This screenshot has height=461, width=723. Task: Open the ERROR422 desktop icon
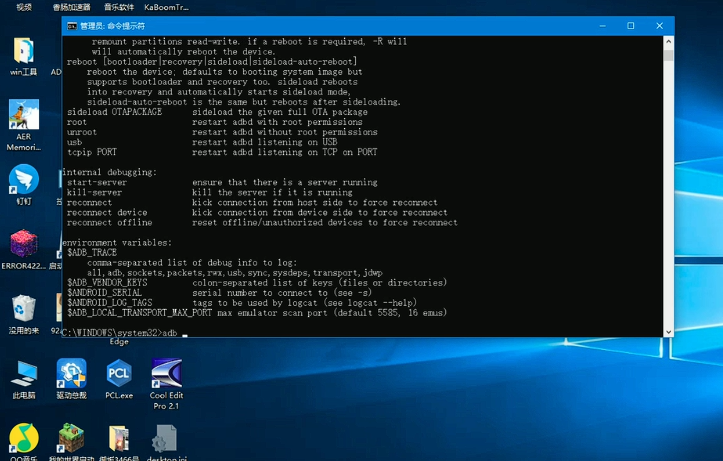24,243
